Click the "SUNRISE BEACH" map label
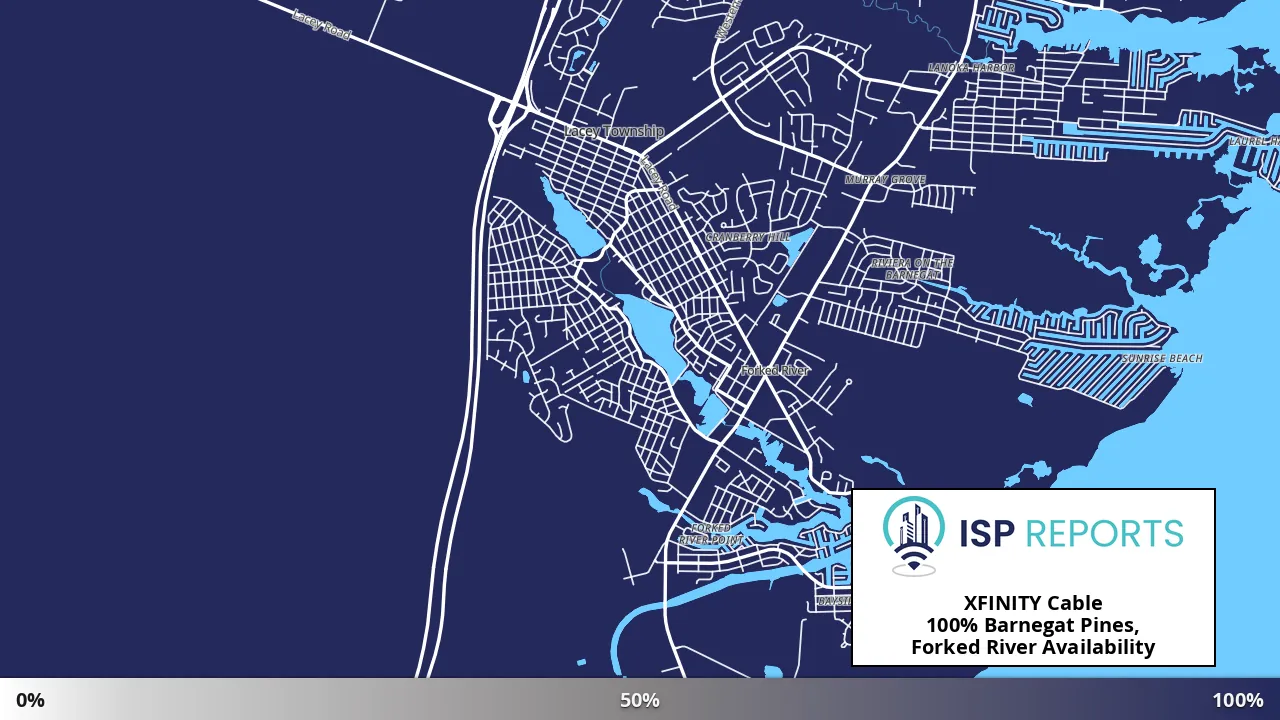The height and width of the screenshot is (720, 1280). coord(1161,358)
